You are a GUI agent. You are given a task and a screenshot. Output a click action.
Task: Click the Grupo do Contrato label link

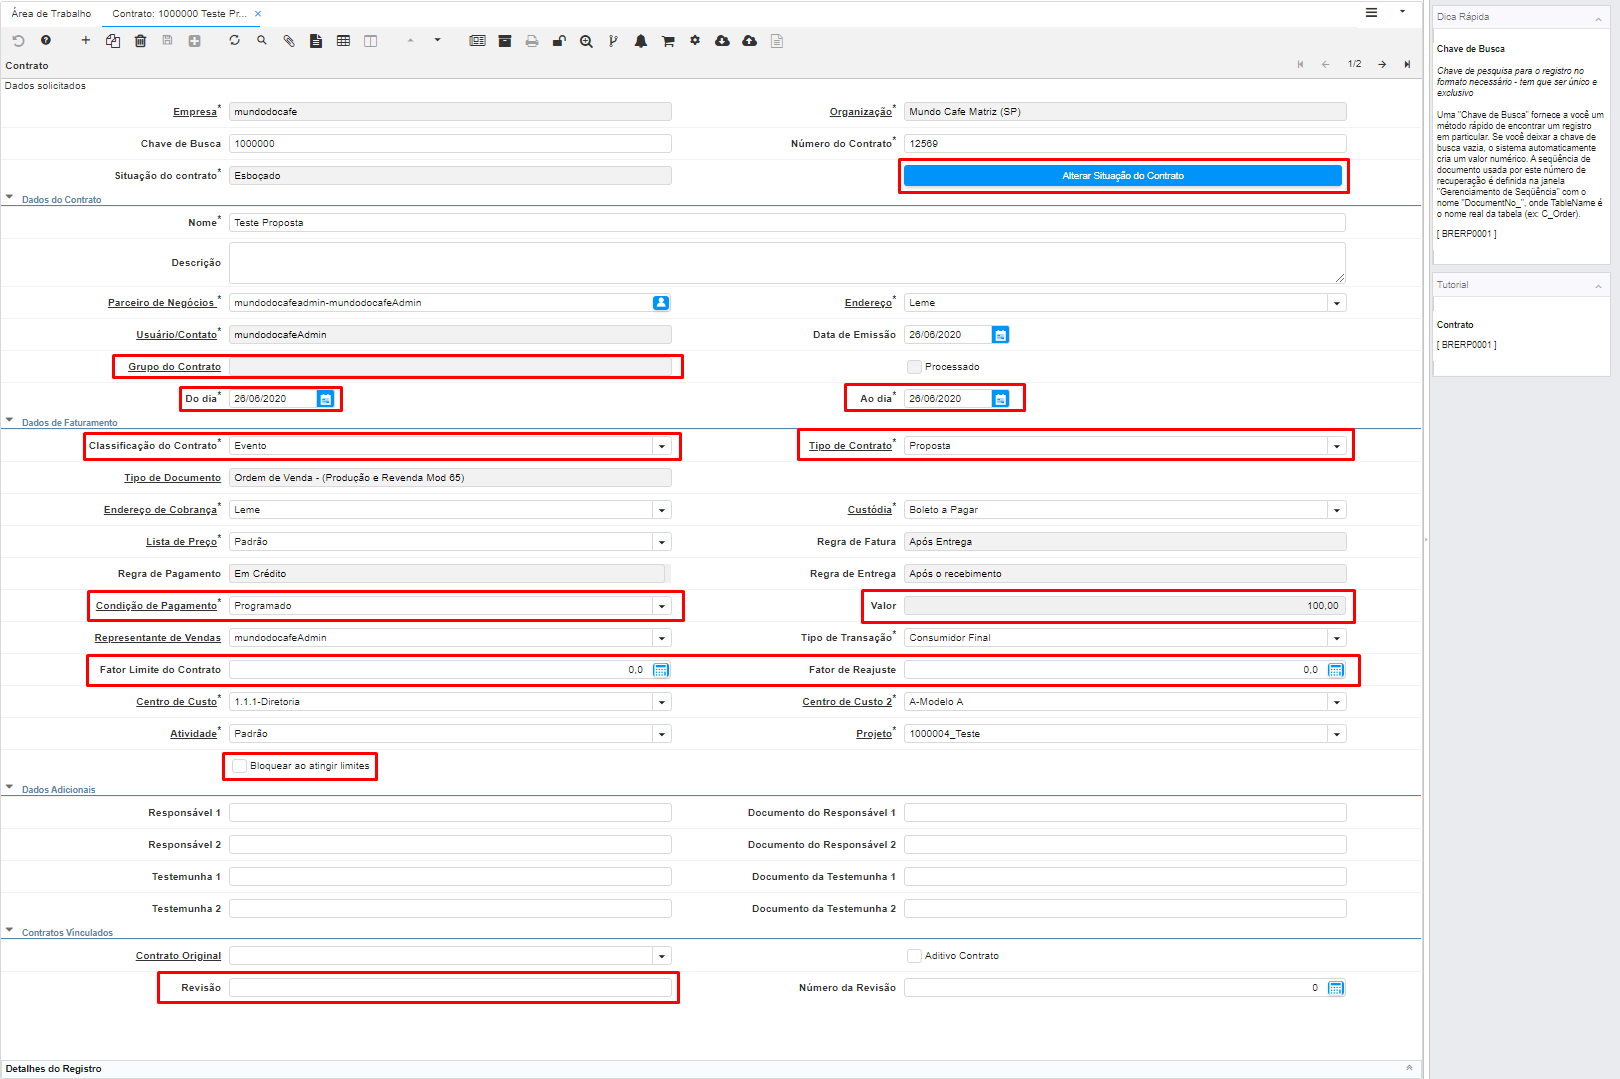coord(174,367)
